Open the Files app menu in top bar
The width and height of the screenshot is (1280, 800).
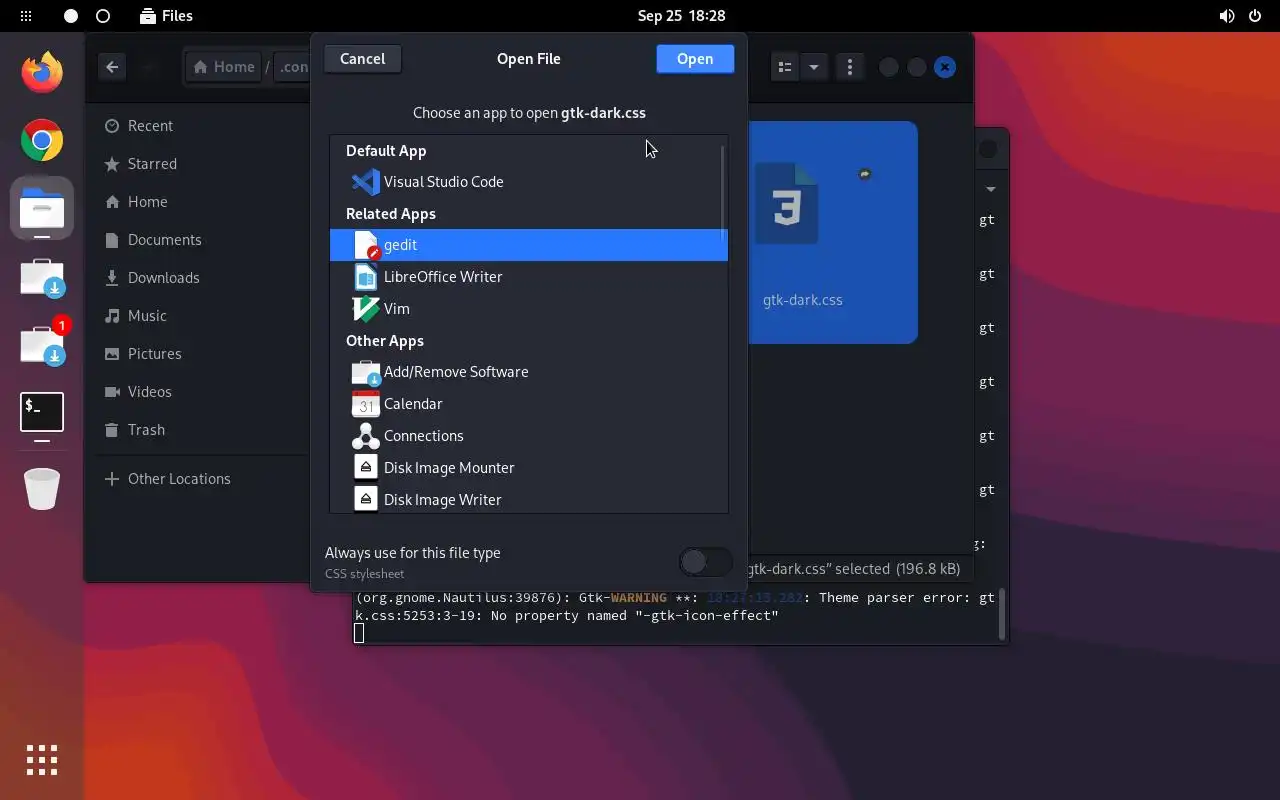click(x=167, y=16)
